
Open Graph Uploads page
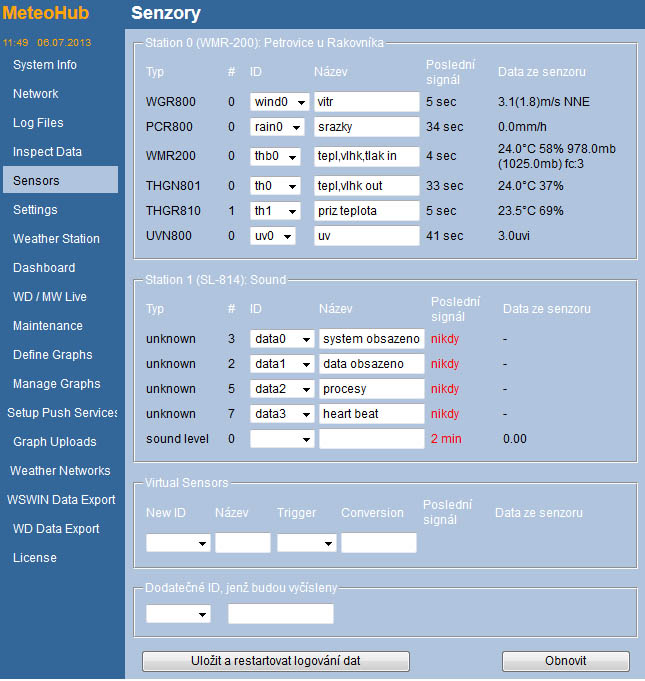click(55, 442)
